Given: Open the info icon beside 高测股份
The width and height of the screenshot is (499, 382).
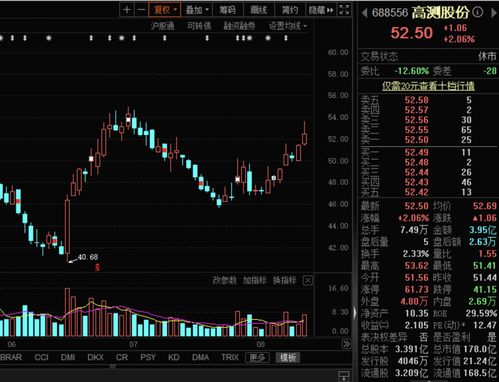Looking at the screenshot, I should [478, 12].
